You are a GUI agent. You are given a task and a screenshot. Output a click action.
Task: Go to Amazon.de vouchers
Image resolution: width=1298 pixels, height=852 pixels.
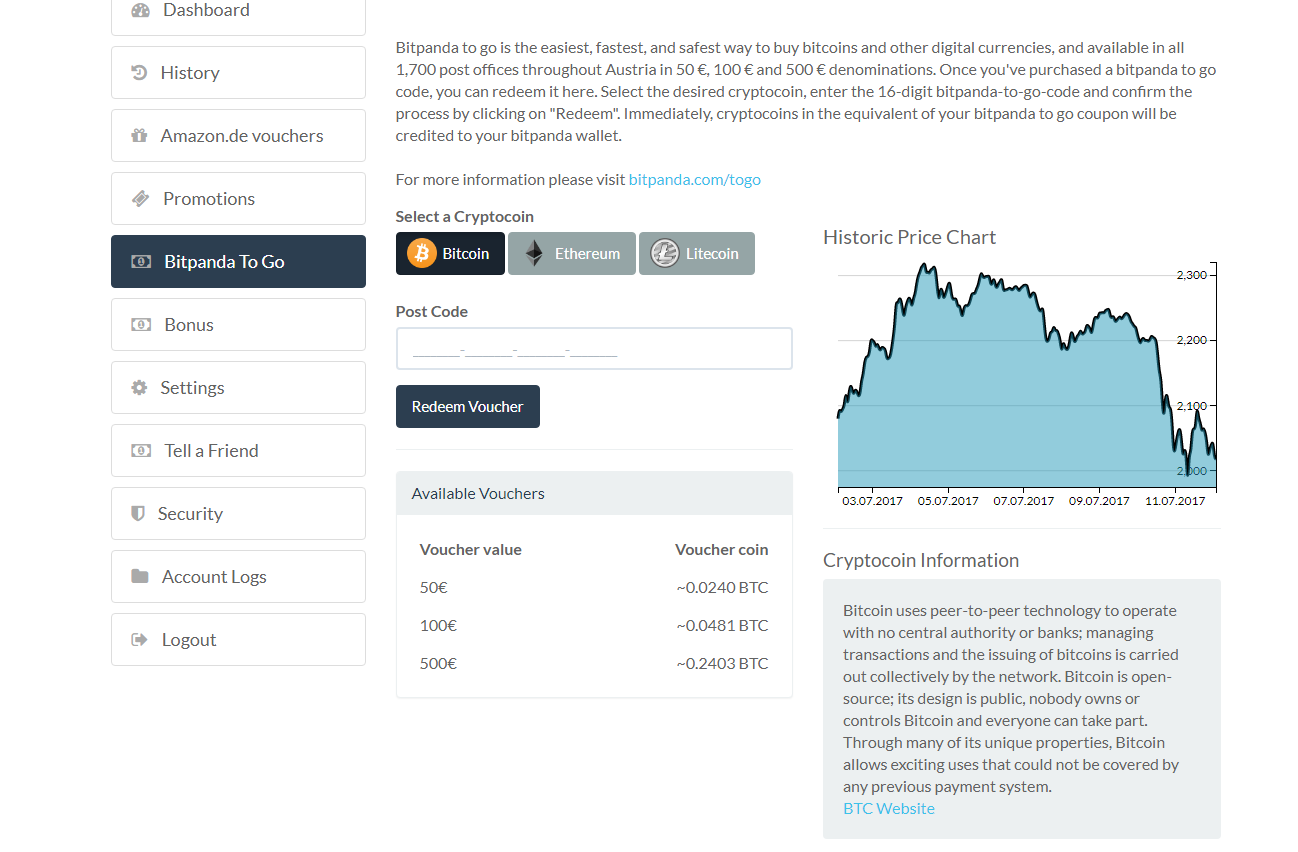(238, 136)
